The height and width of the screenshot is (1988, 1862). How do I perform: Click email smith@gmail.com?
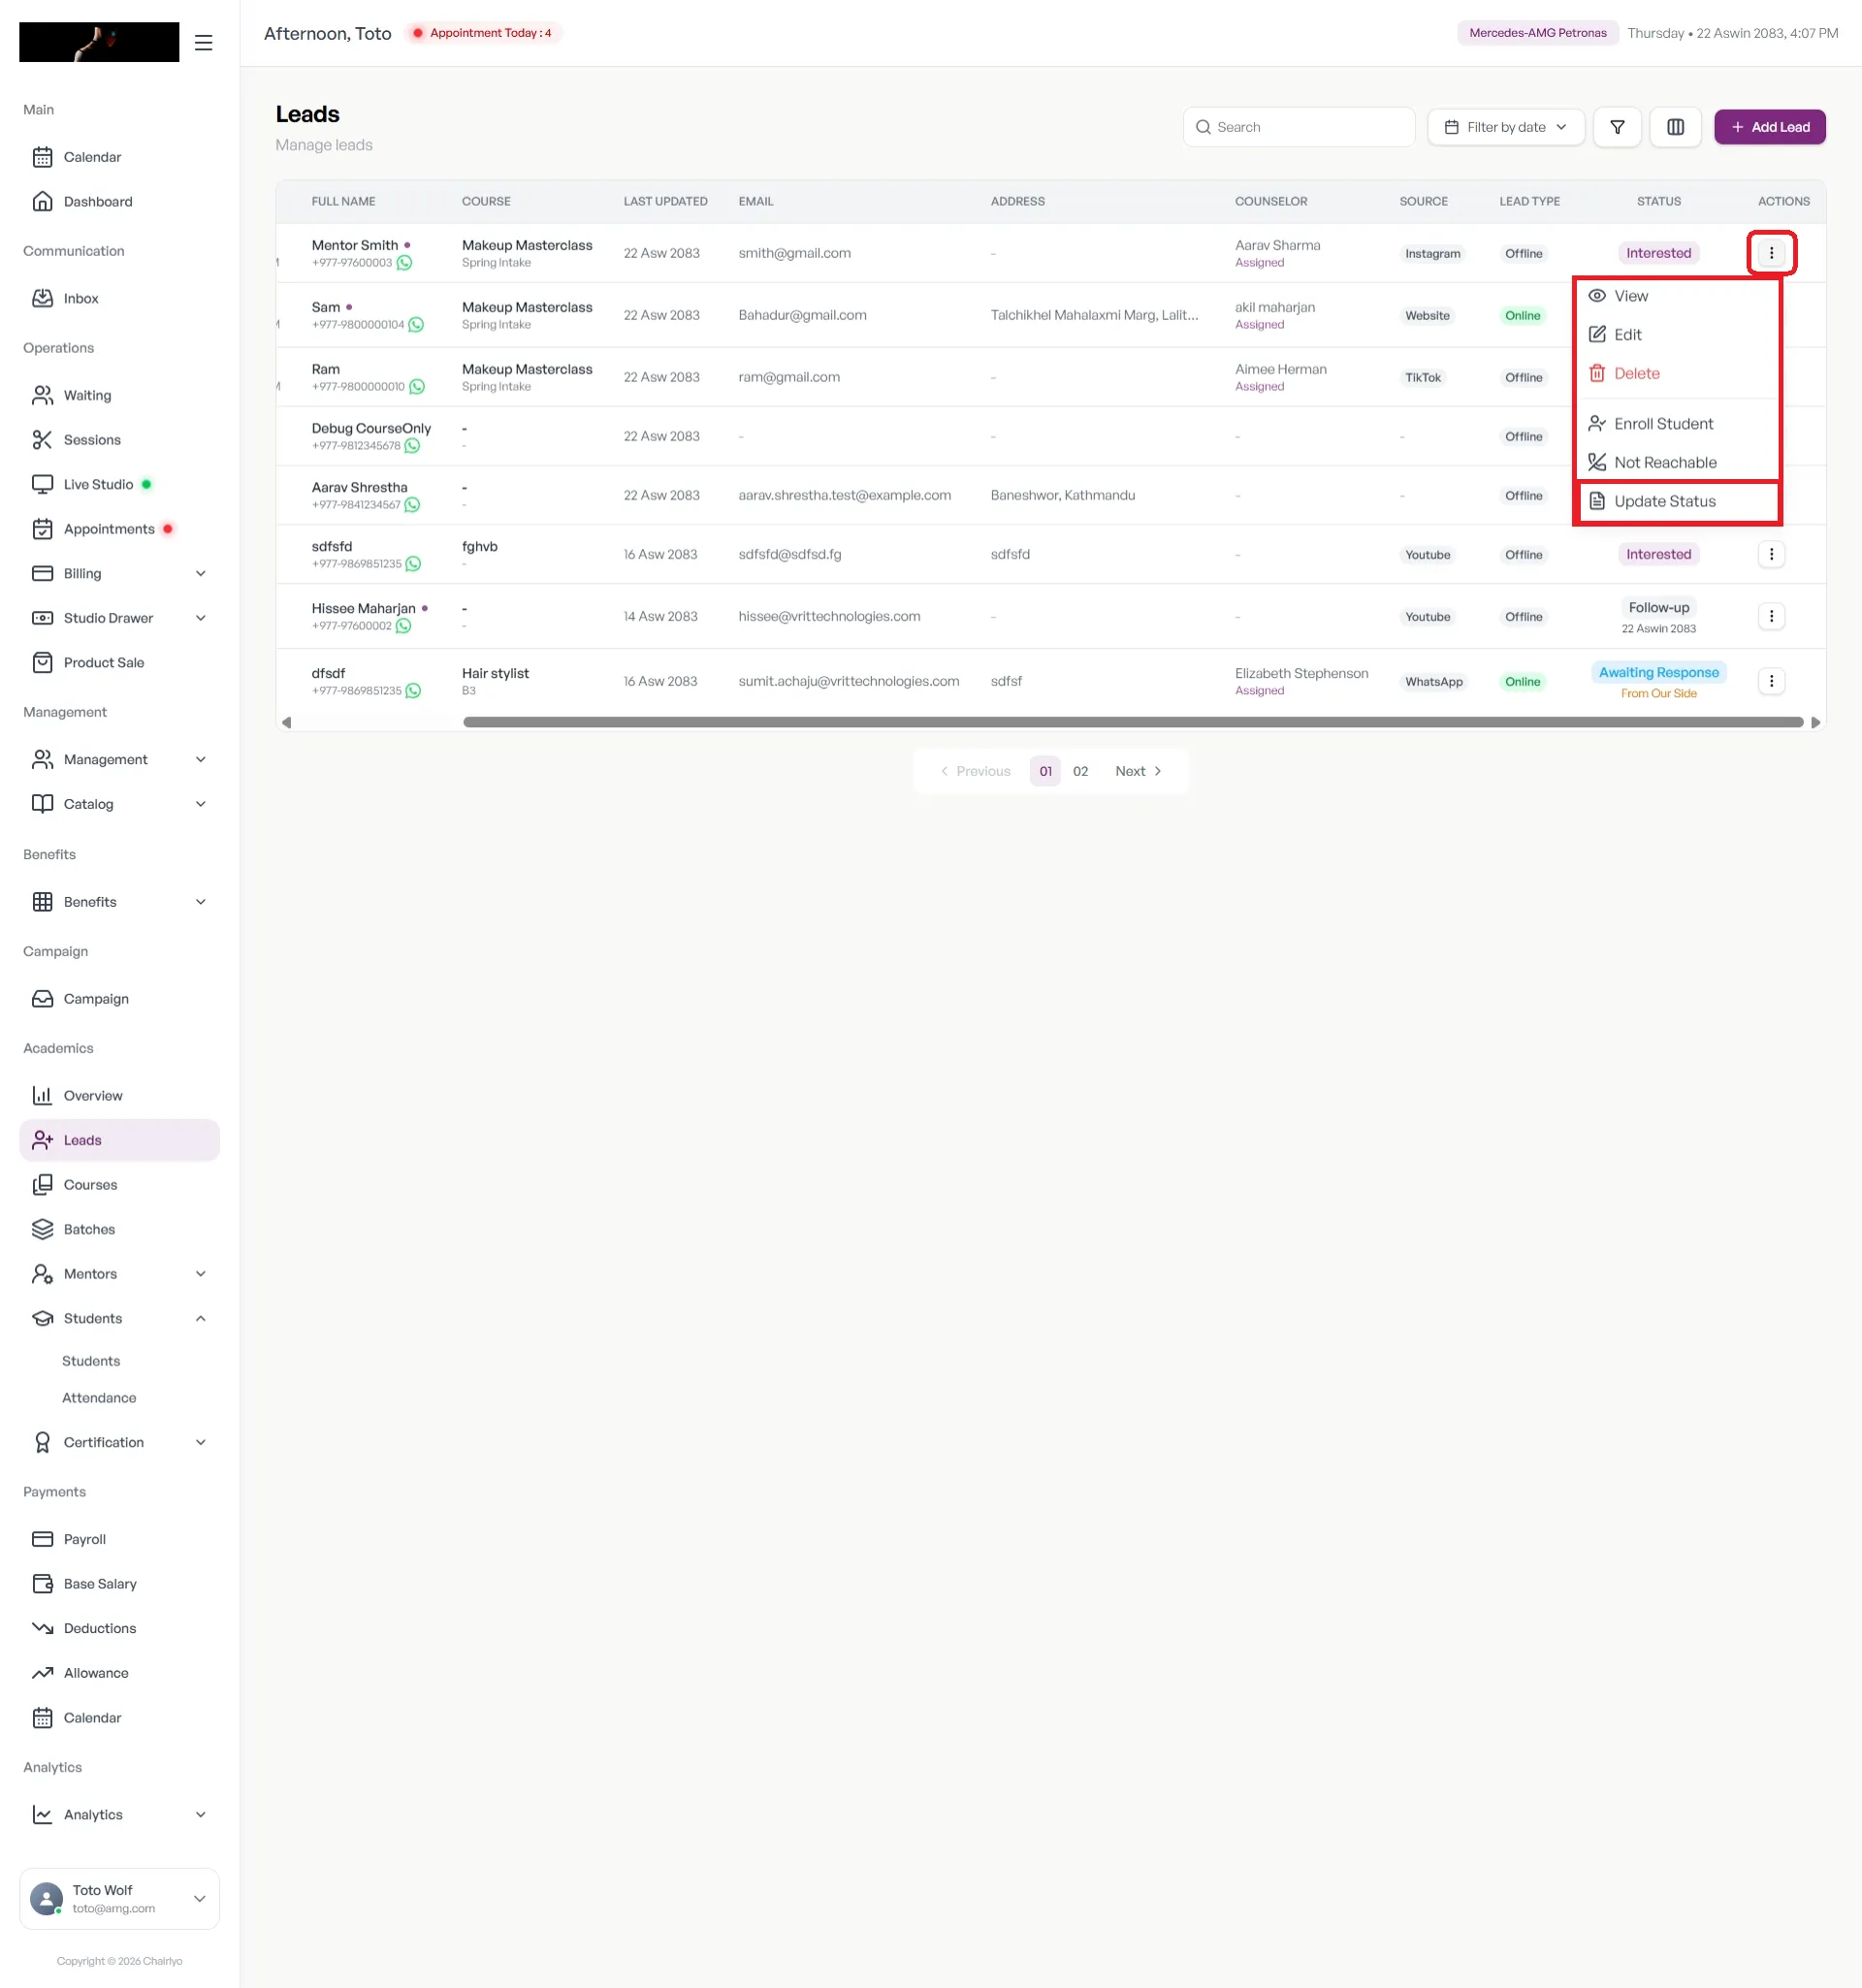pos(794,253)
